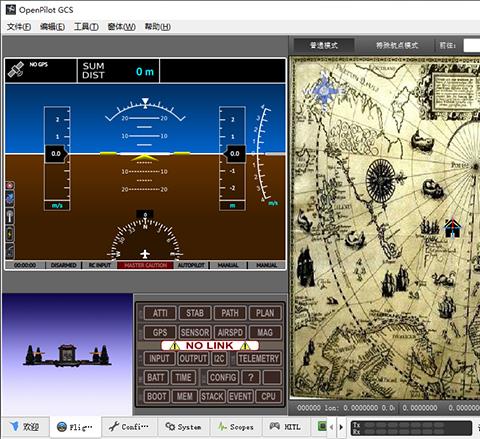Click the satellite GPS status icon

coord(16,69)
